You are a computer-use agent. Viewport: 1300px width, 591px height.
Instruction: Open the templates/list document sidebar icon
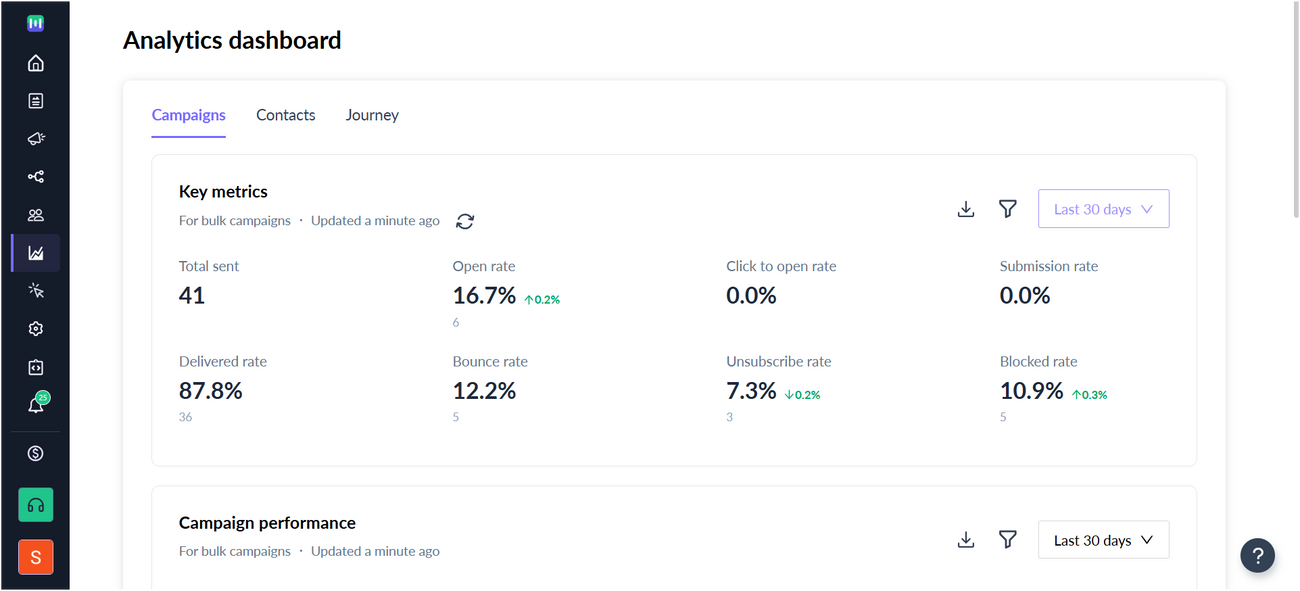36,101
